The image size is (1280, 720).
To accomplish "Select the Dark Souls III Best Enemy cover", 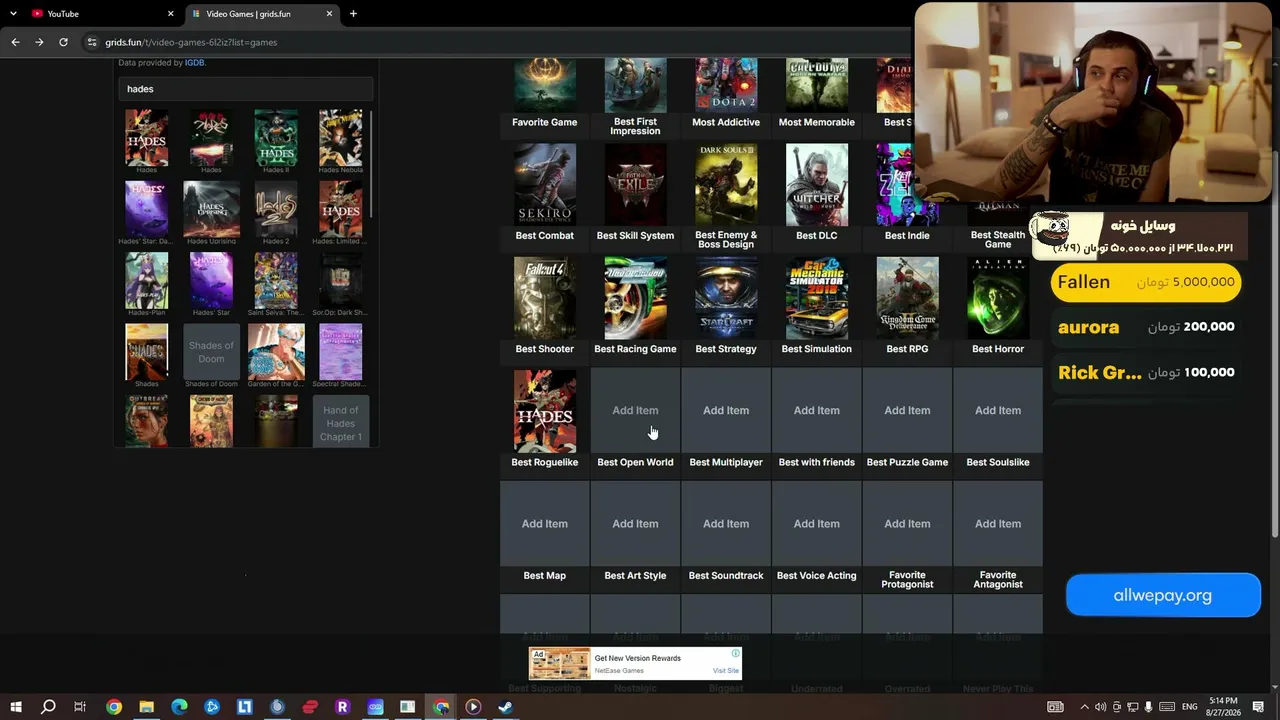I will click(x=726, y=185).
